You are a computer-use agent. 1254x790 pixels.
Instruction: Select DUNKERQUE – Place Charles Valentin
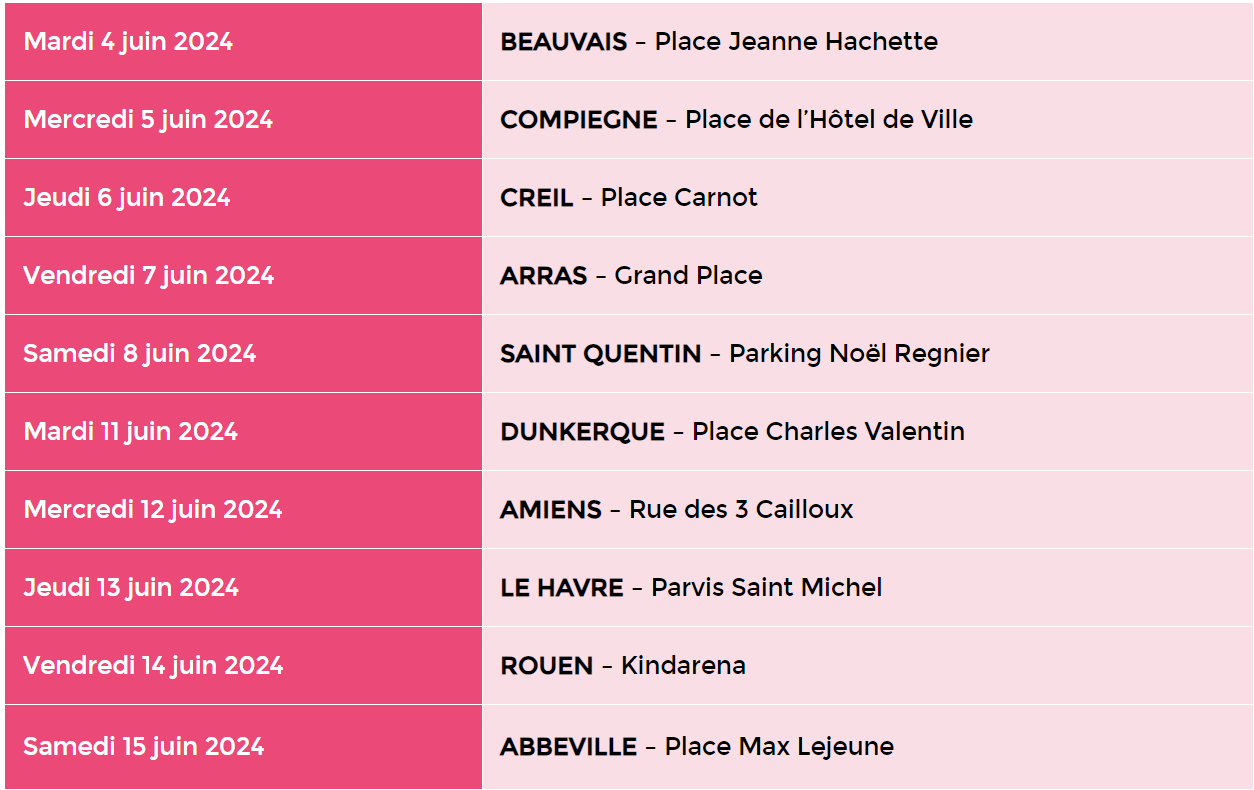tap(732, 432)
